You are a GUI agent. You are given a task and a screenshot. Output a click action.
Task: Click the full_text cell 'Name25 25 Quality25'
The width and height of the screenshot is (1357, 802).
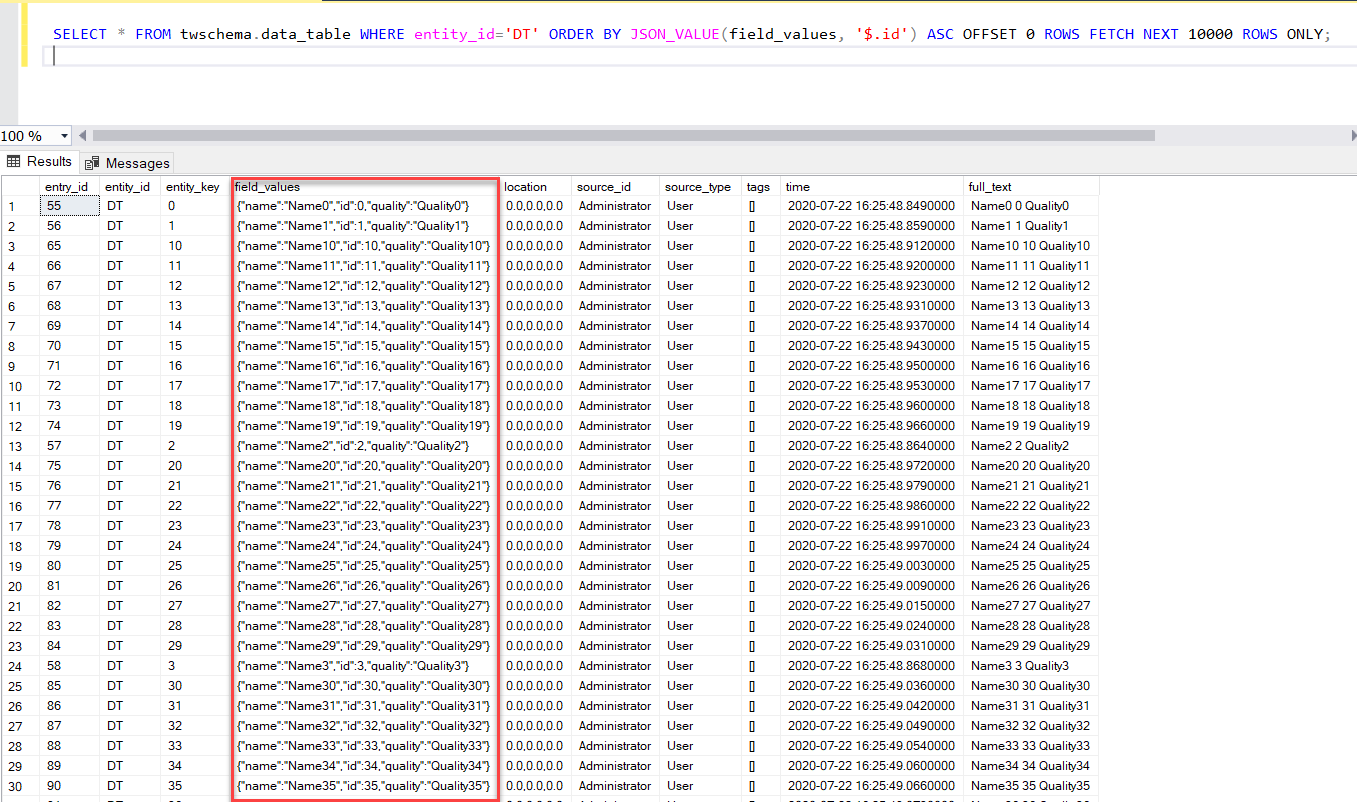1032,566
